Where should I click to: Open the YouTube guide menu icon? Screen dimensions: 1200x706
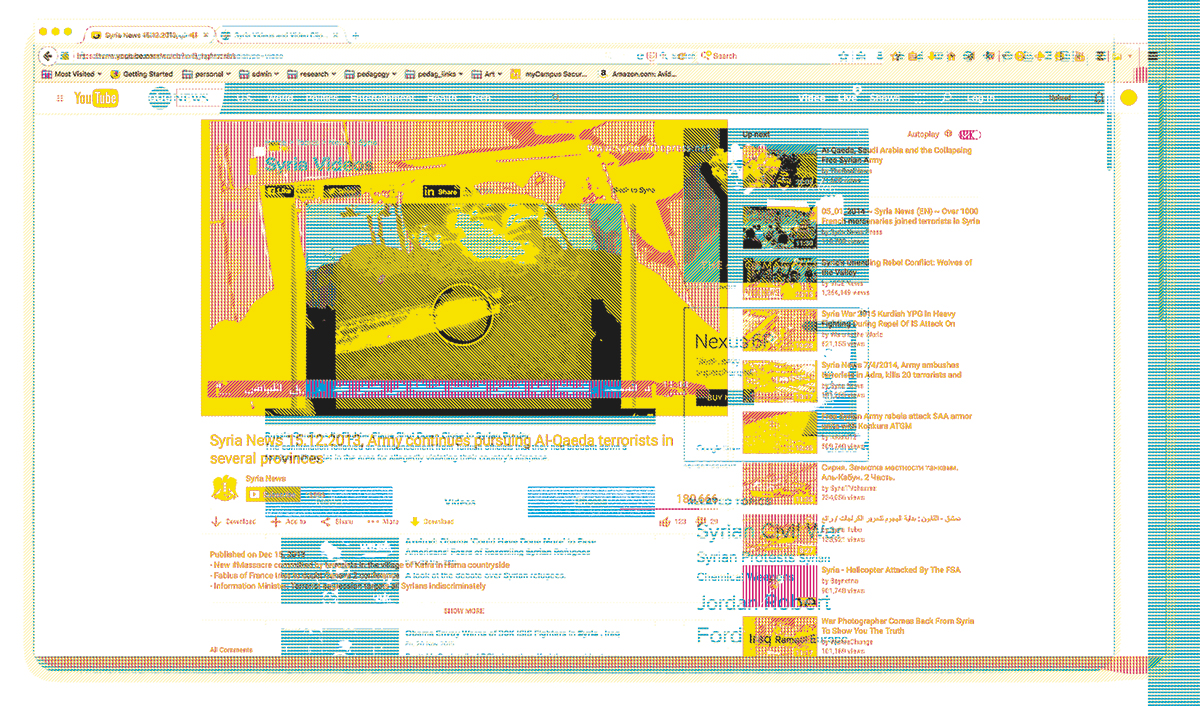coord(61,98)
